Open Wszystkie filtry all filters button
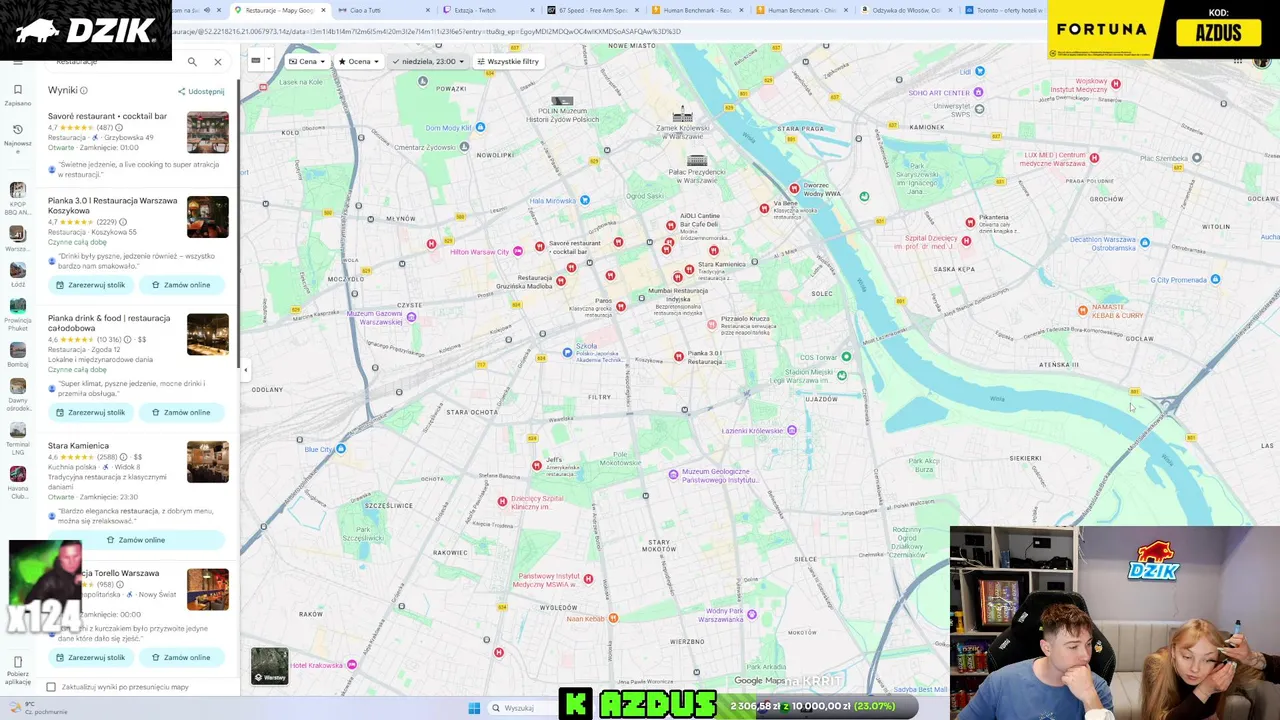This screenshot has height=720, width=1280. tap(507, 61)
